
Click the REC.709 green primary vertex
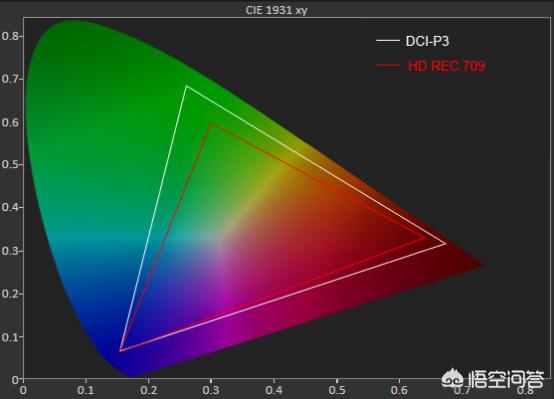(211, 123)
